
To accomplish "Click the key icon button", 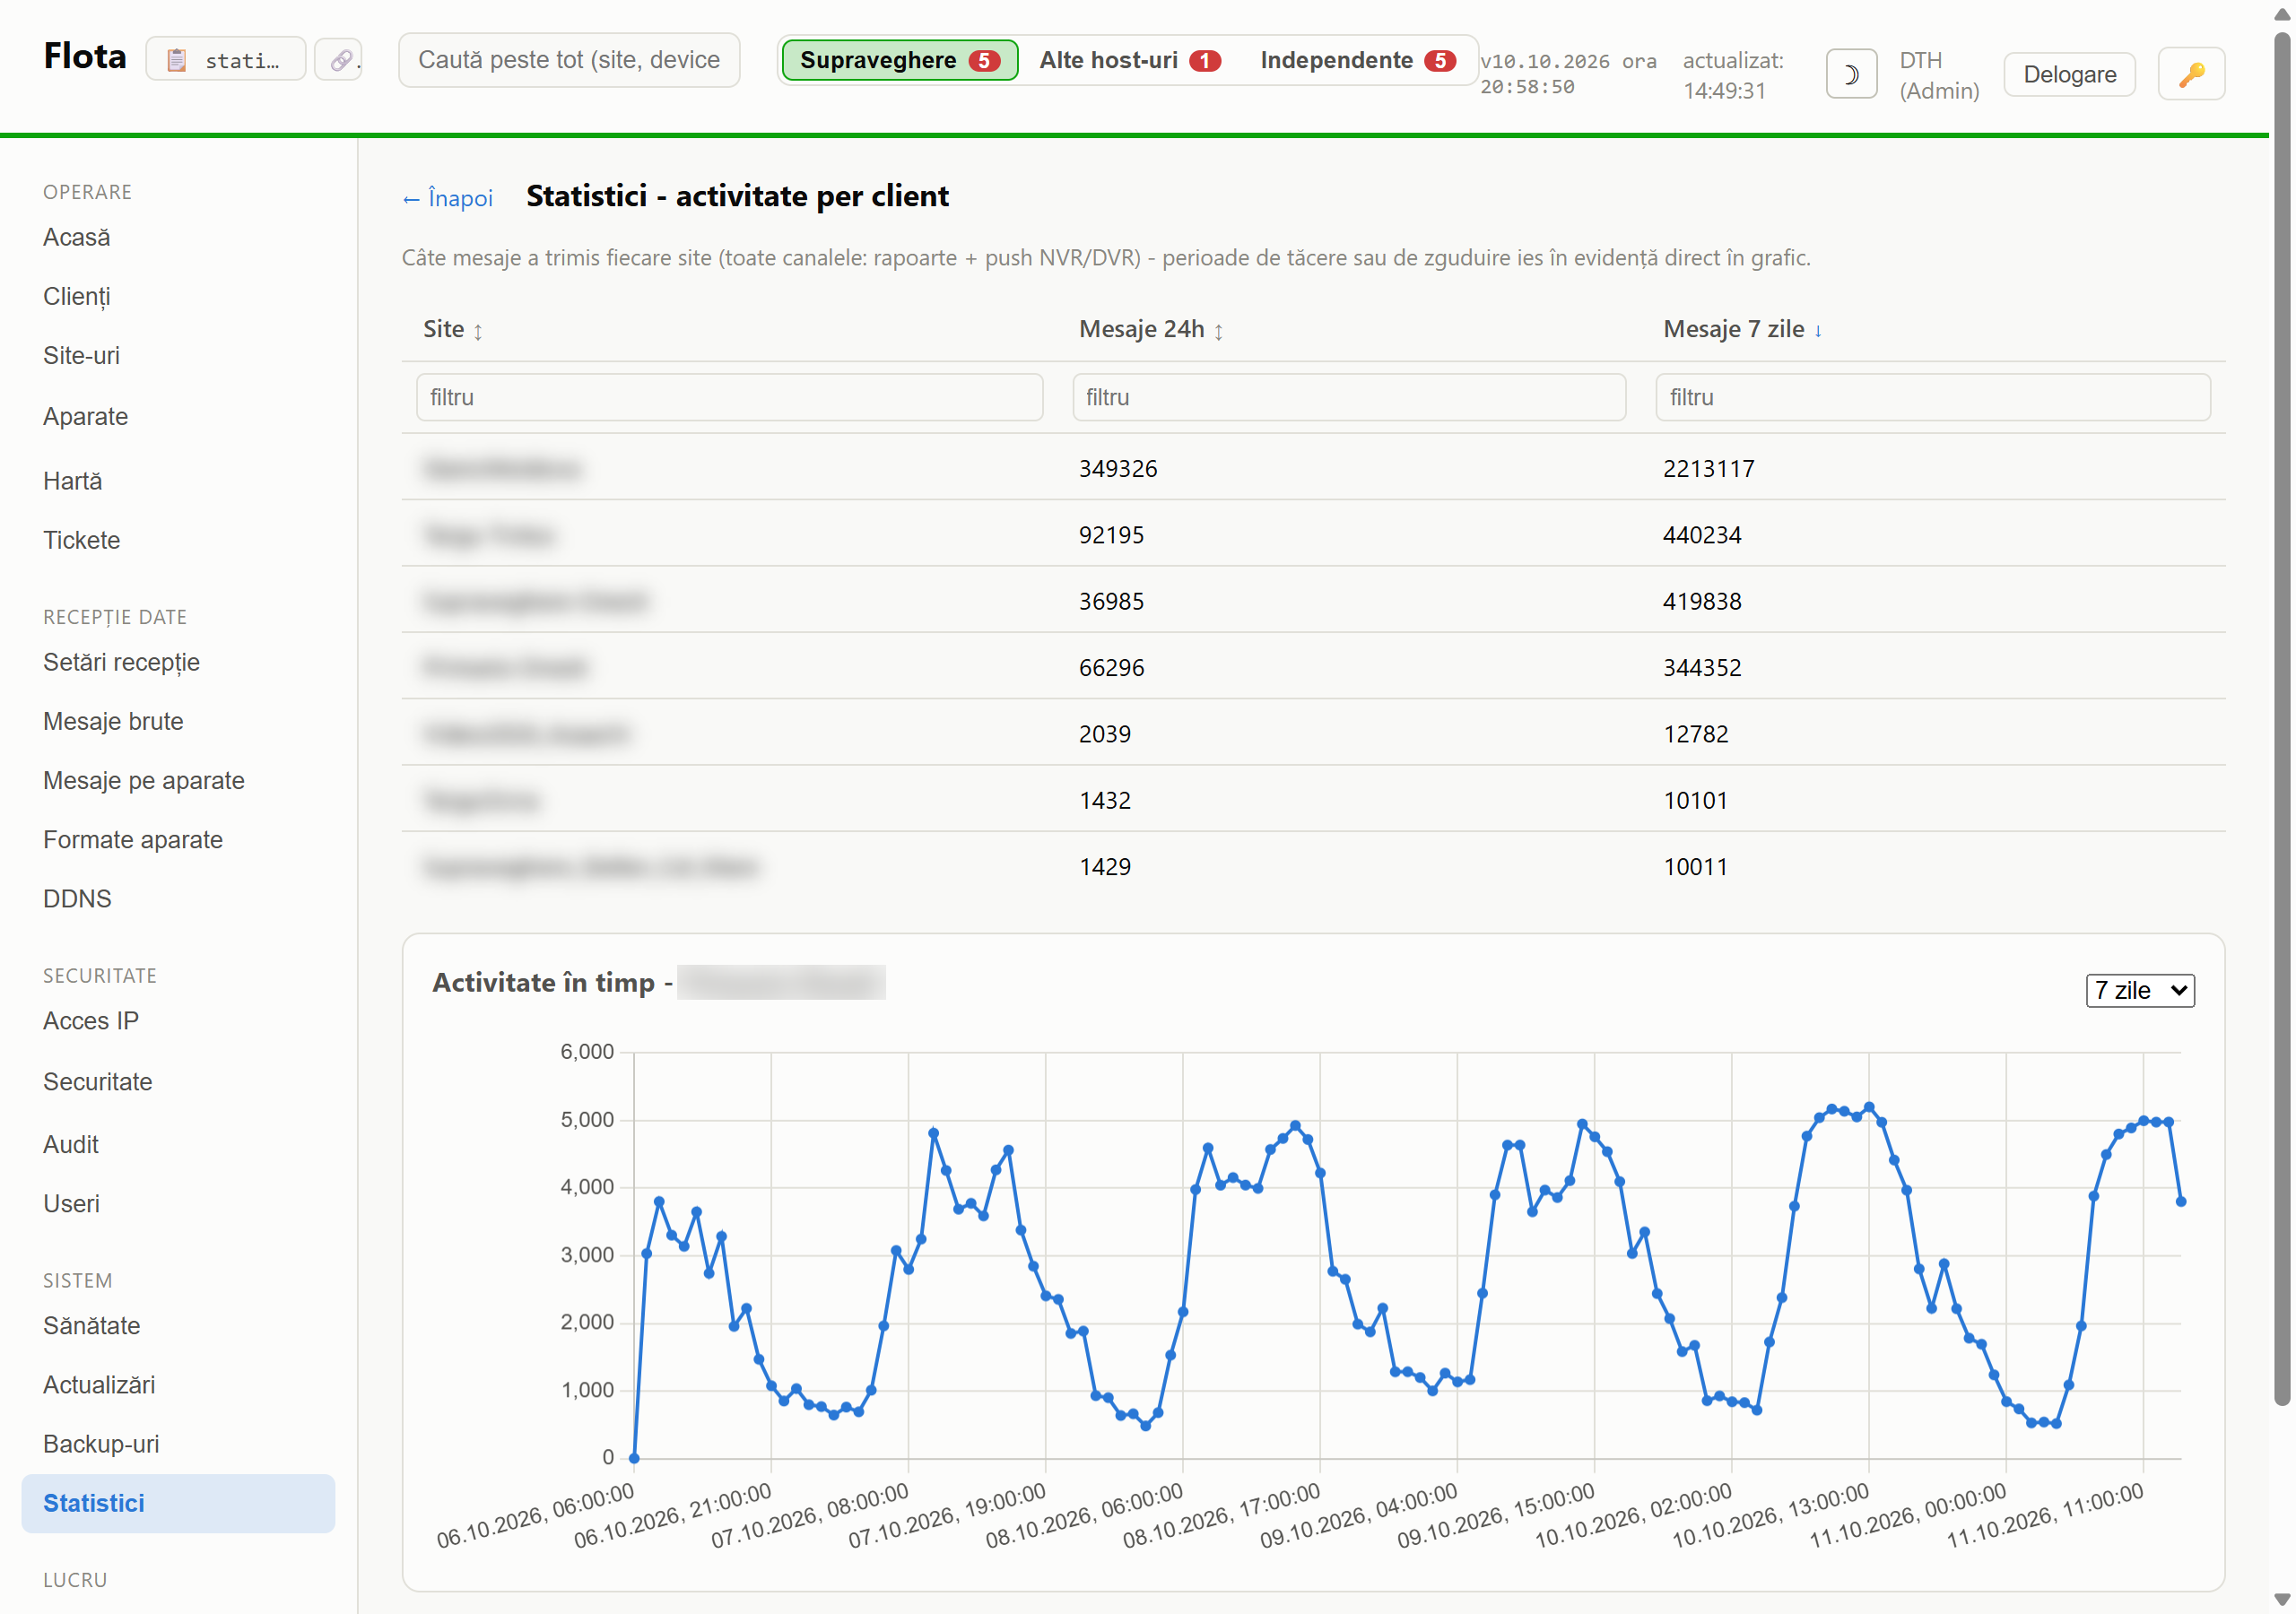I will (x=2191, y=74).
